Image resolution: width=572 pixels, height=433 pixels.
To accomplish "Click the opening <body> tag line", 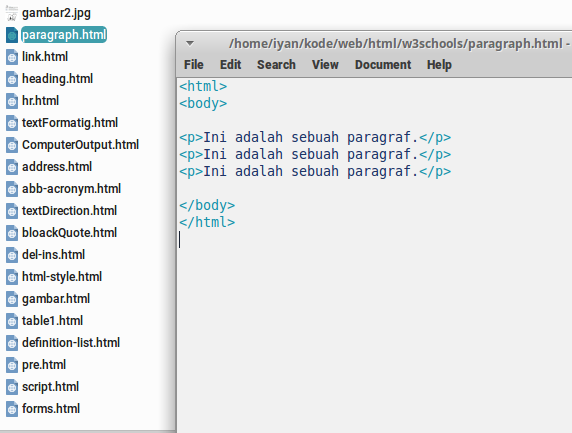I will coord(203,103).
